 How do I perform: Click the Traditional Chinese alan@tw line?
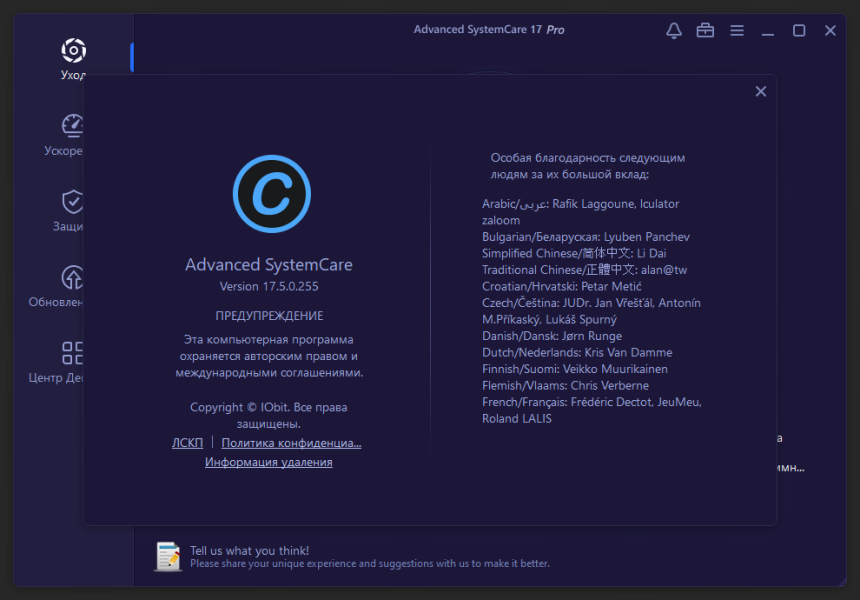click(585, 270)
